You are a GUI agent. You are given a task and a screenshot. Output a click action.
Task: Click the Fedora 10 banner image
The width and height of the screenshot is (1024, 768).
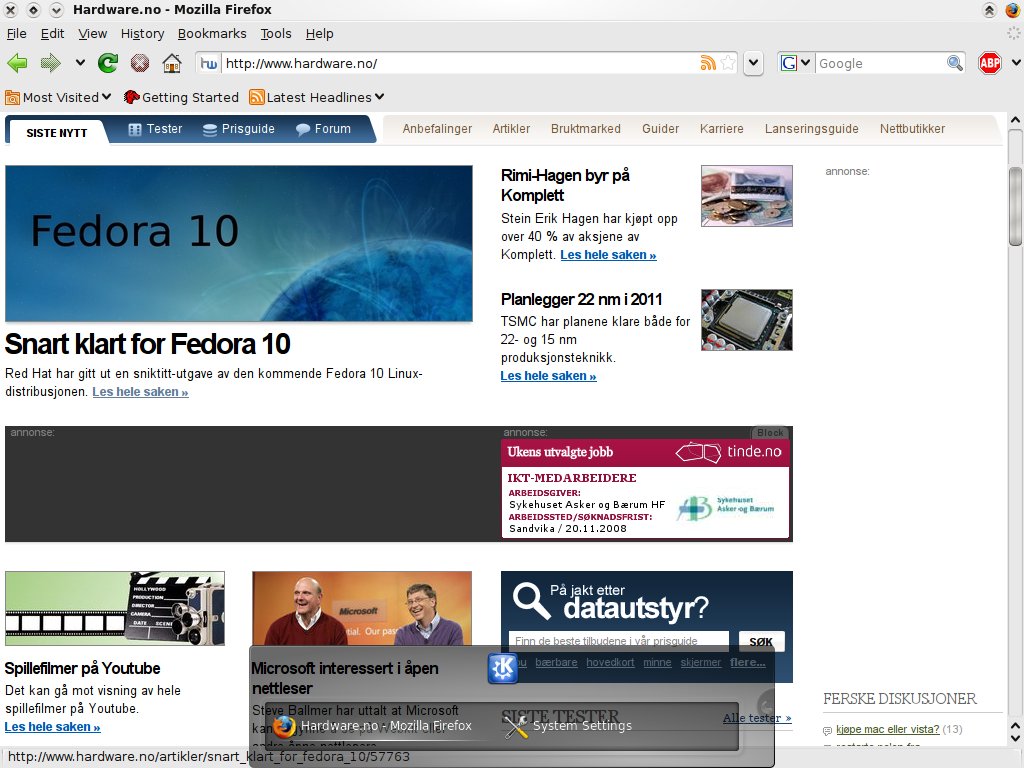pos(238,243)
